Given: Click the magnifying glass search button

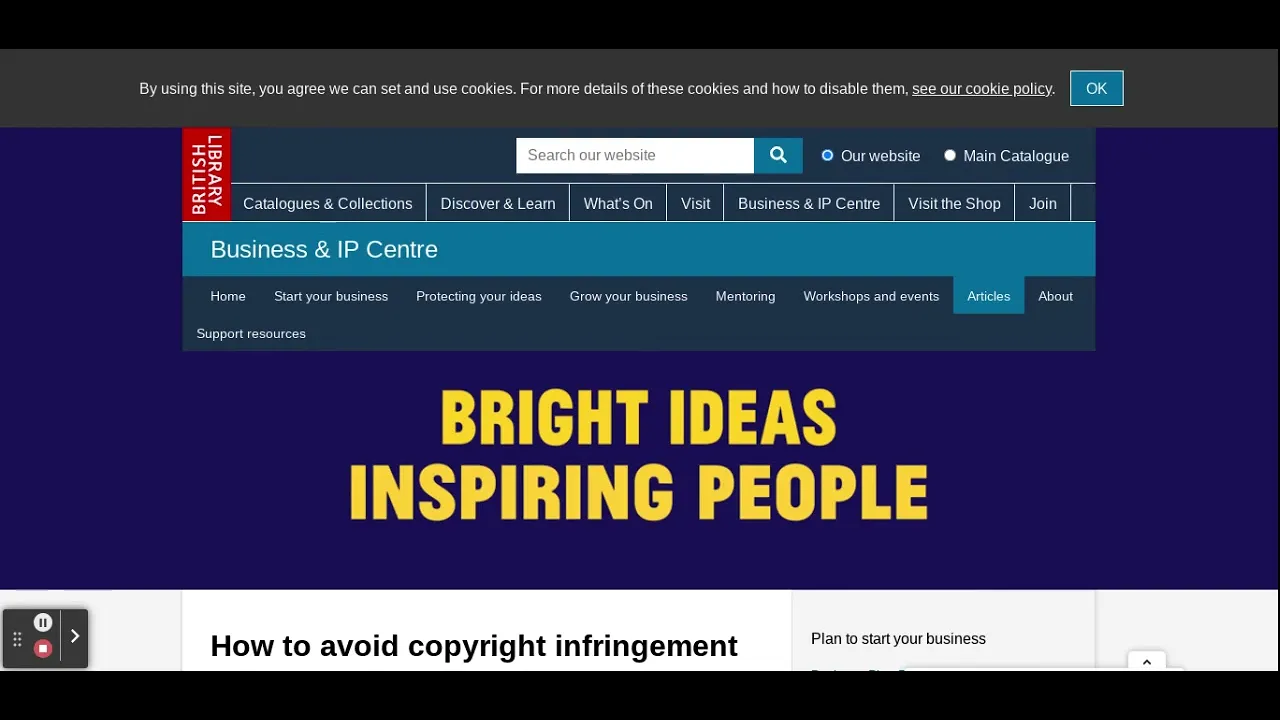Looking at the screenshot, I should pyautogui.click(x=778, y=155).
